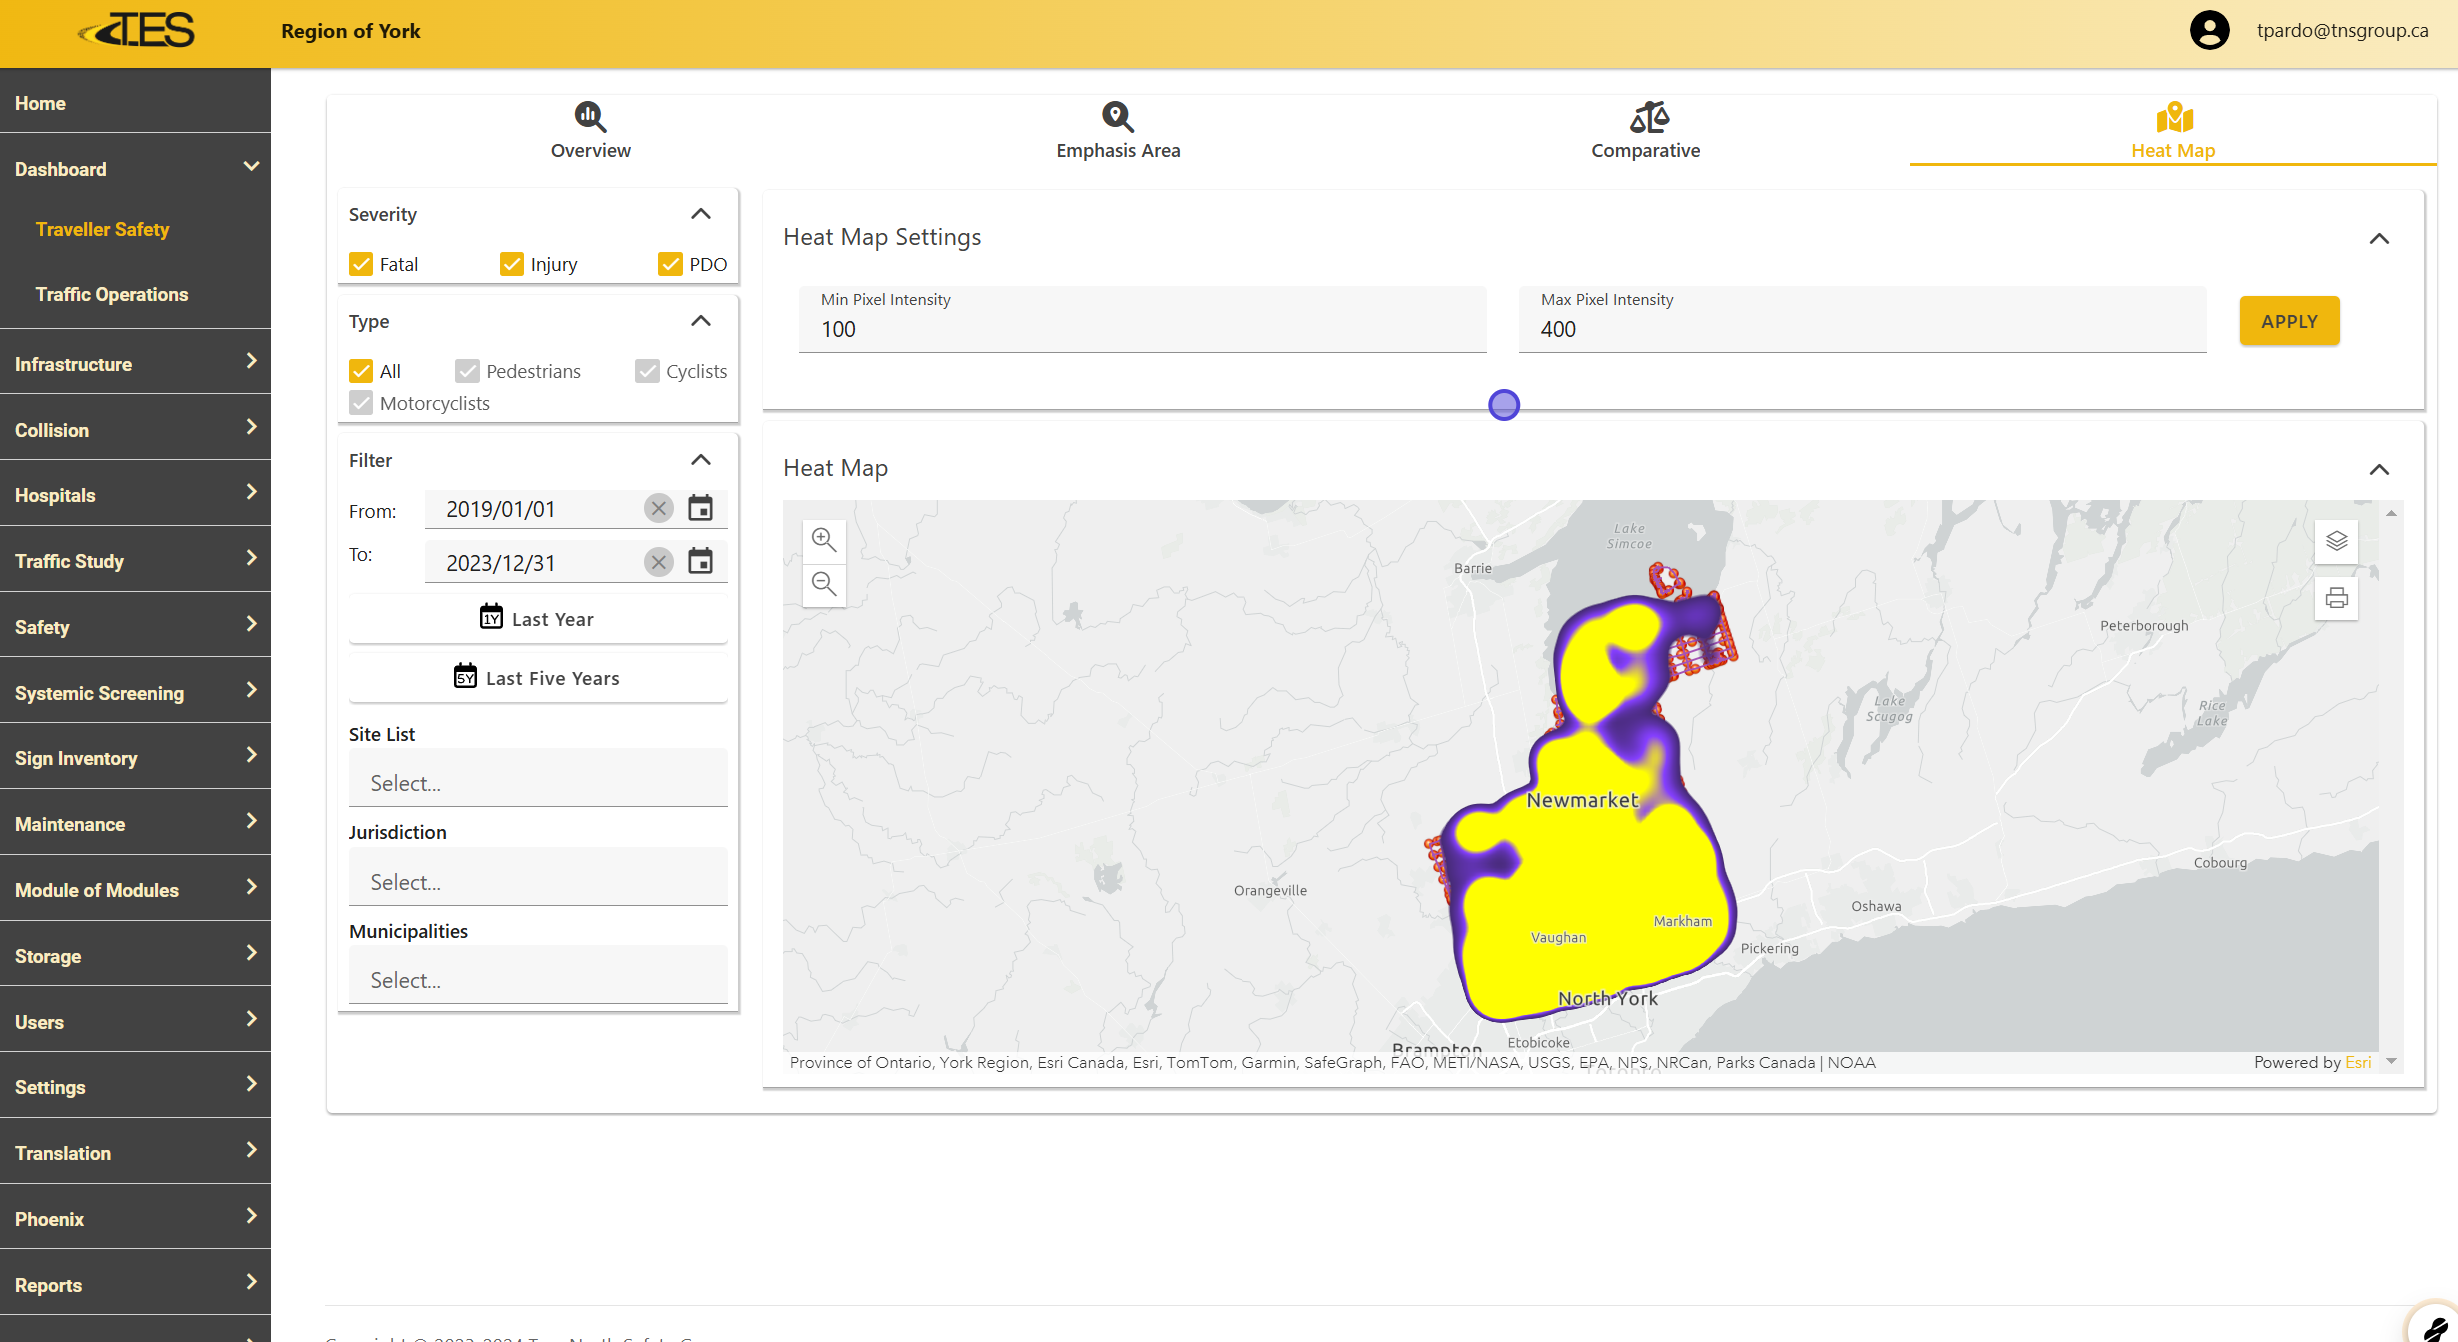Open the Jurisdiction select dropdown
The width and height of the screenshot is (2458, 1342).
click(538, 881)
